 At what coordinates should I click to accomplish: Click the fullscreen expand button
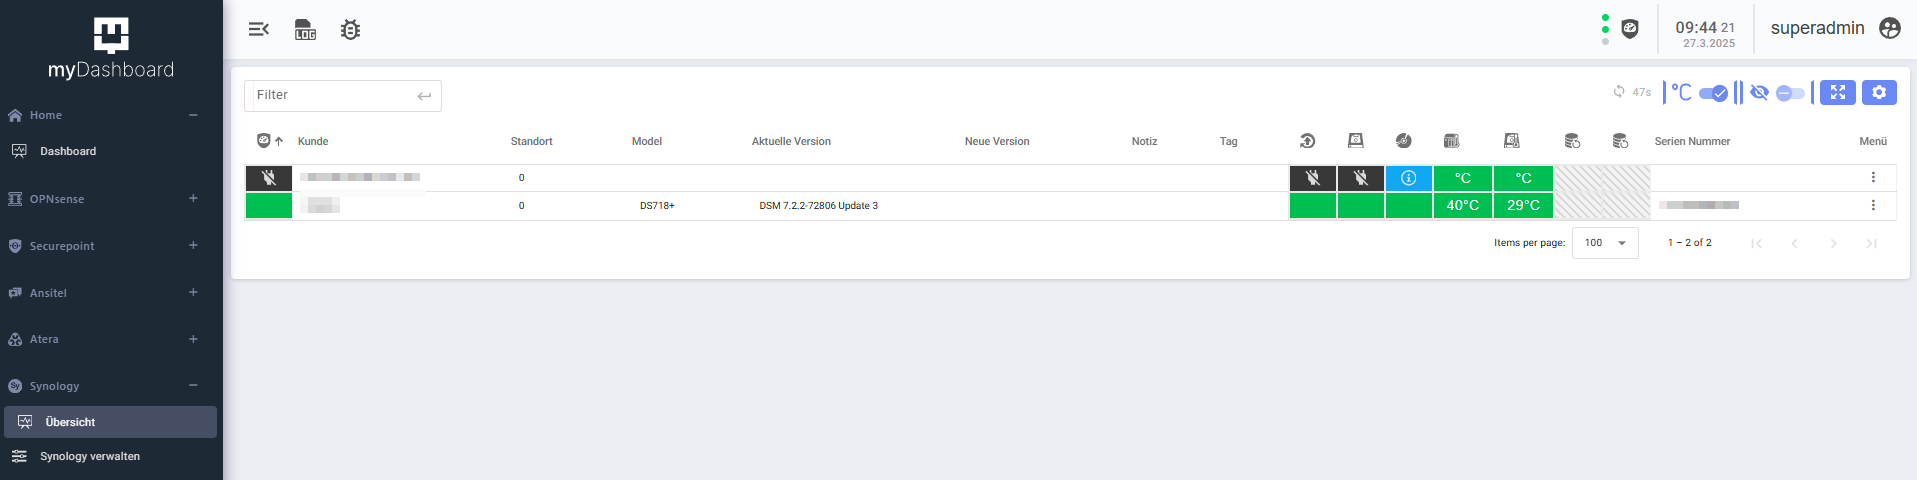(1837, 92)
